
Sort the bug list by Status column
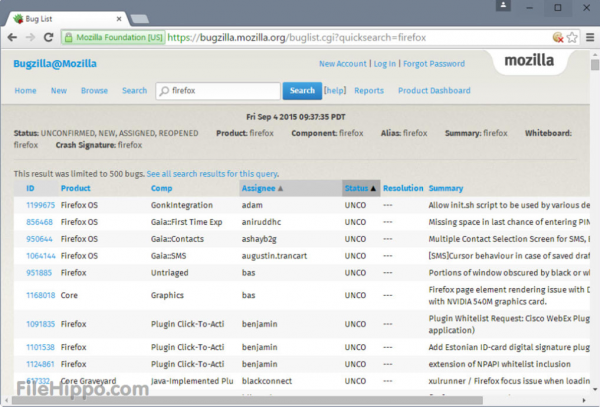click(359, 187)
